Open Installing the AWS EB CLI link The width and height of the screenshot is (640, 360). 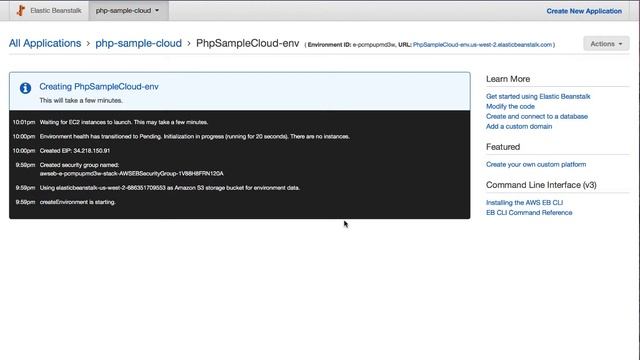[x=524, y=202]
